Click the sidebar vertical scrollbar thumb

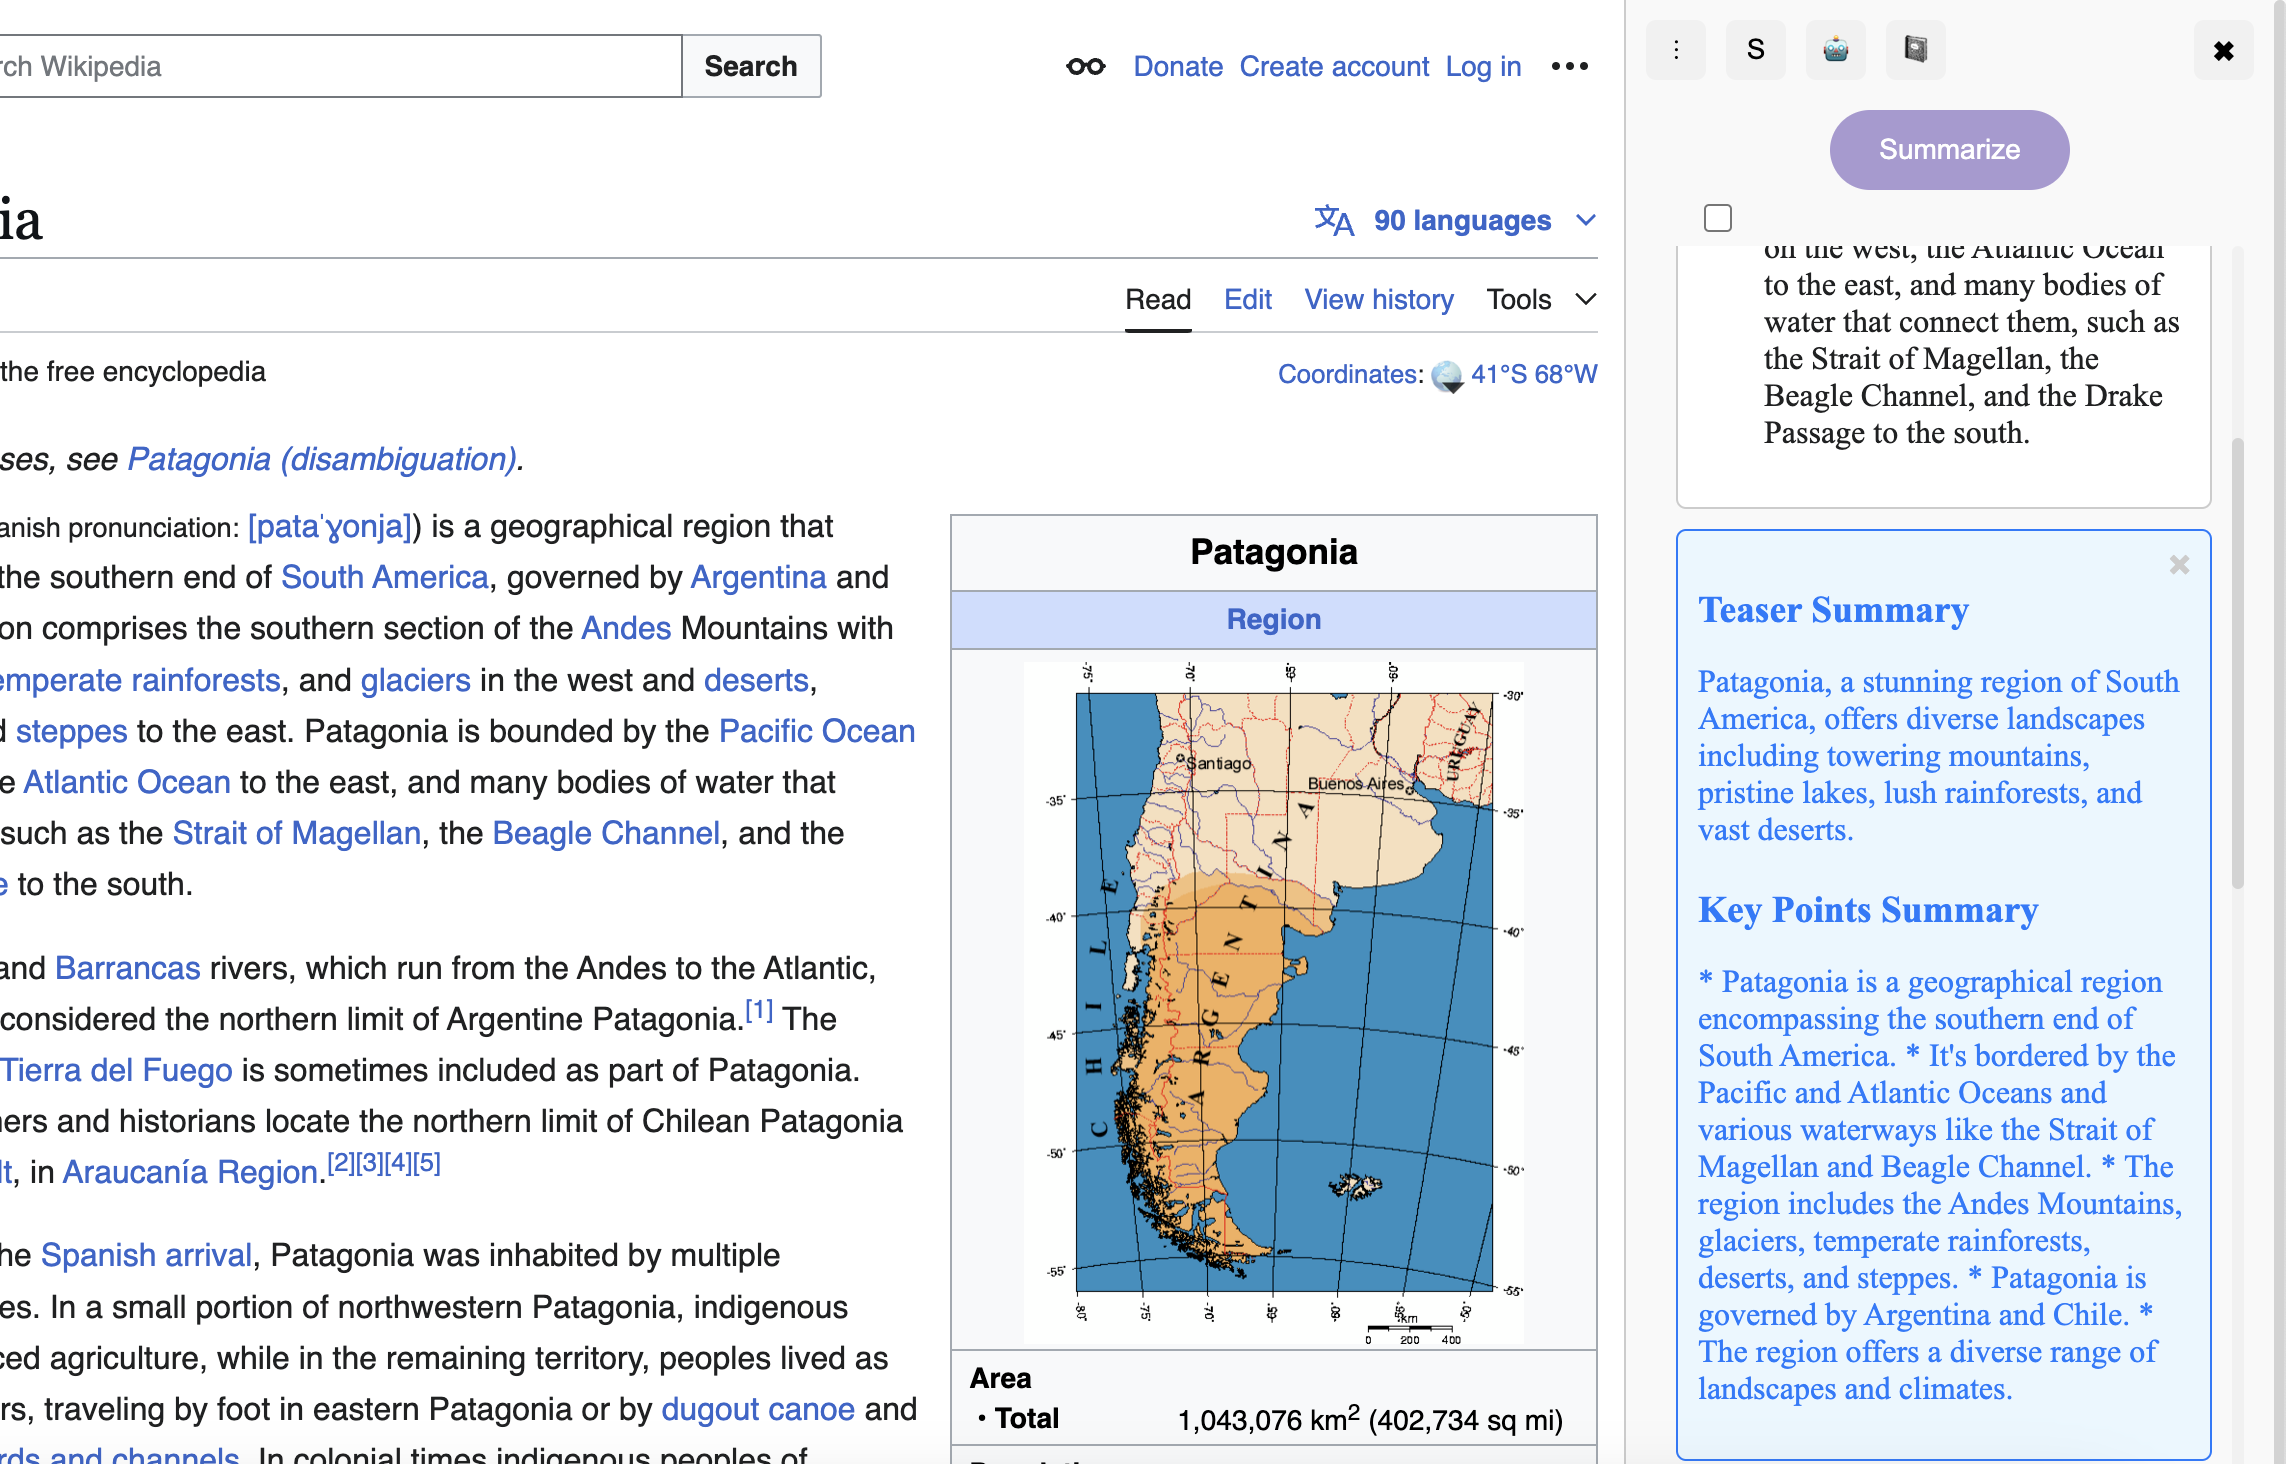pos(2237,662)
